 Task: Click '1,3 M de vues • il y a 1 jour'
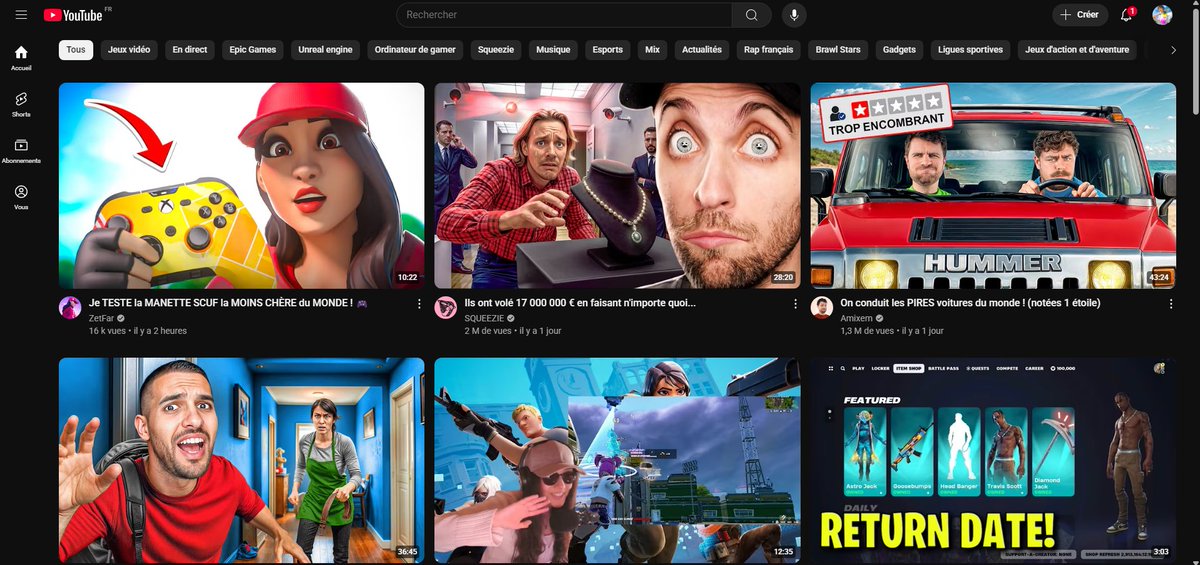click(892, 331)
